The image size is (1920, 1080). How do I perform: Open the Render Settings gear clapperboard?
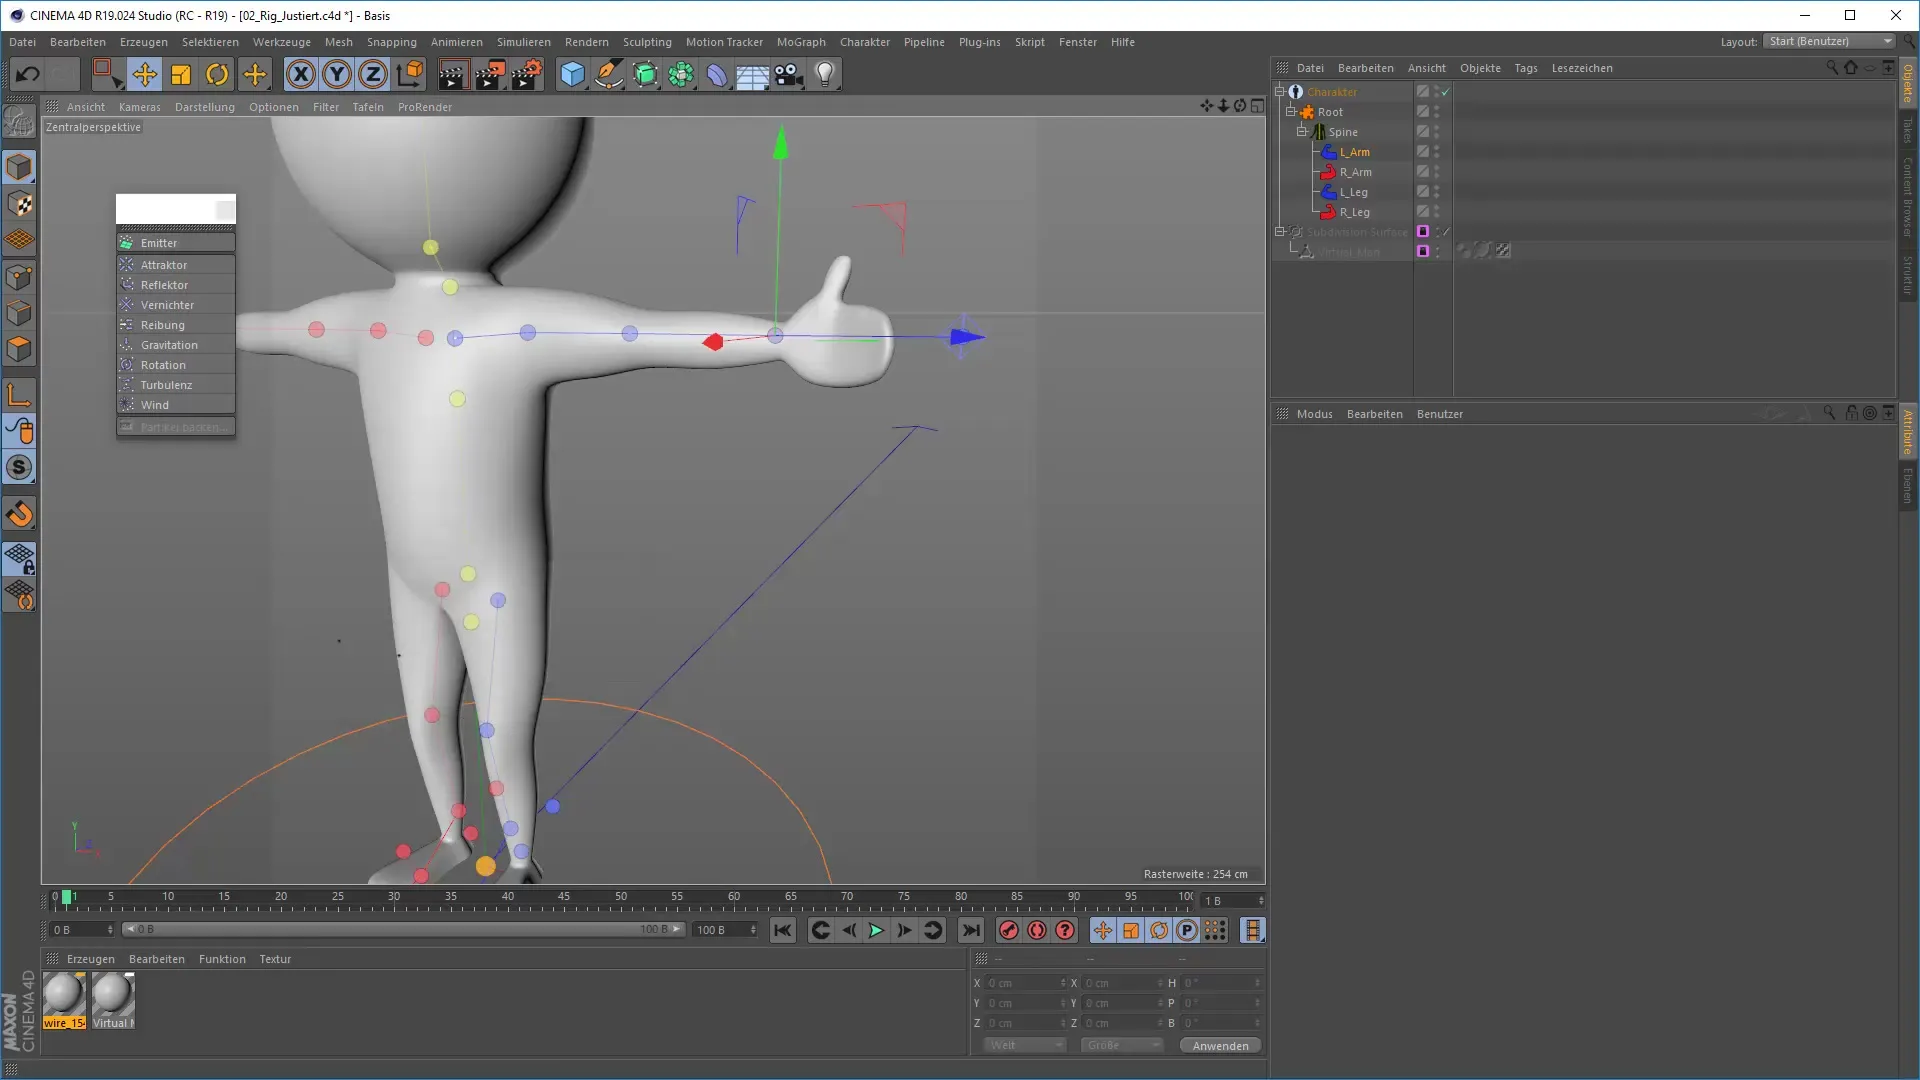click(x=527, y=74)
